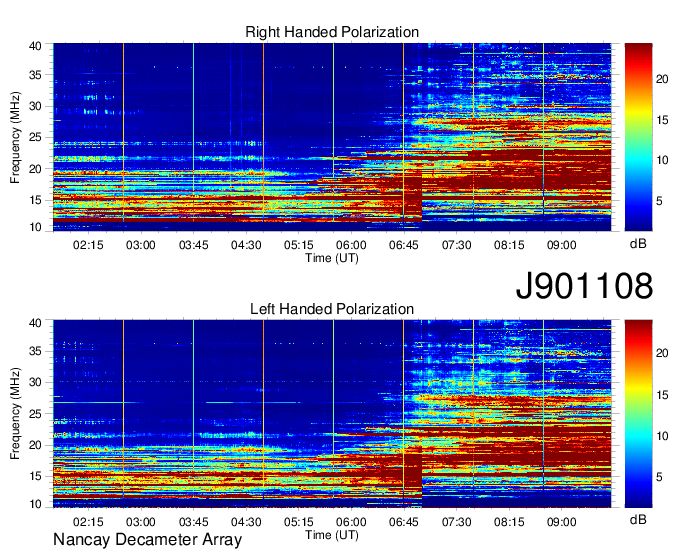680x552 pixels.
Task: Click the 06:45 tick label on the upper plot
Action: pos(404,245)
